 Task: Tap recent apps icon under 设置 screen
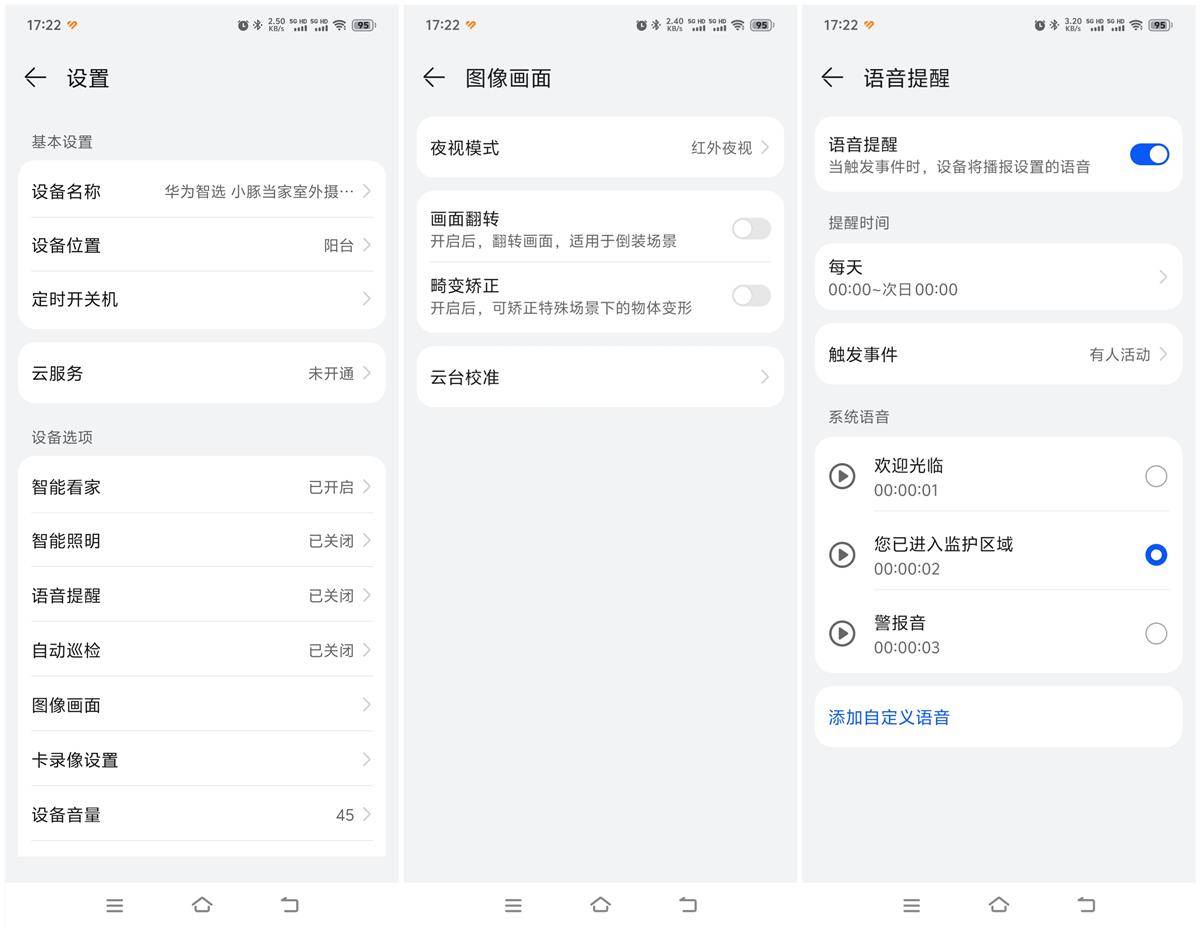pos(115,905)
